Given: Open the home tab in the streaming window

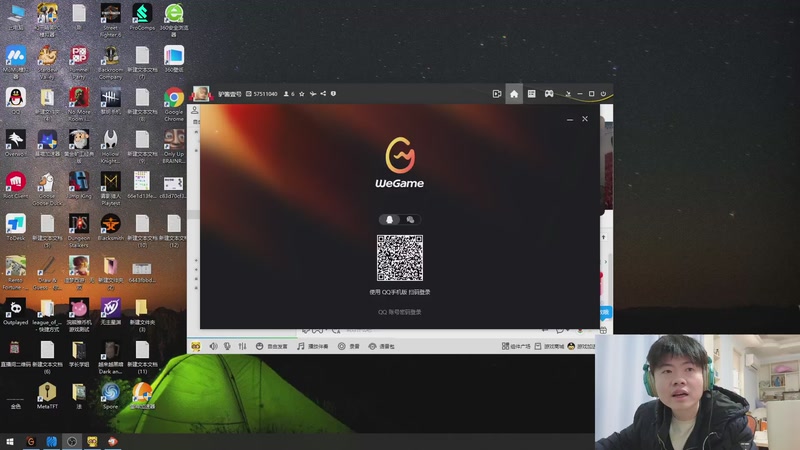Looking at the screenshot, I should [514, 94].
